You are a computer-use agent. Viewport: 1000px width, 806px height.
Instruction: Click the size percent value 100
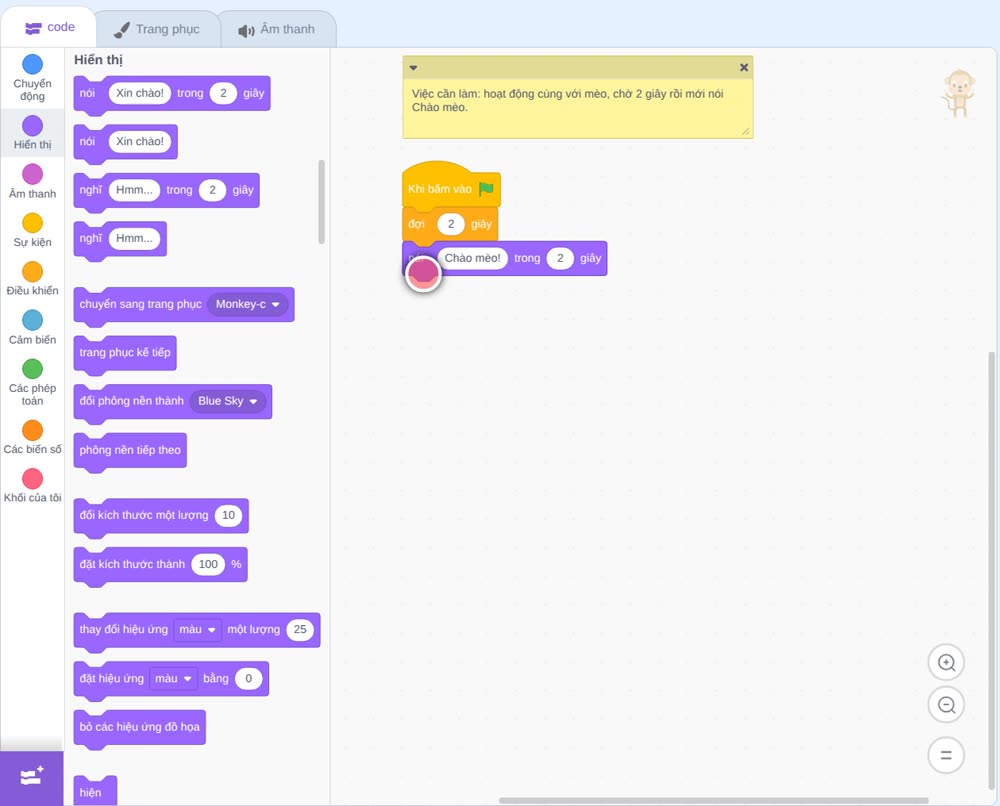[208, 564]
